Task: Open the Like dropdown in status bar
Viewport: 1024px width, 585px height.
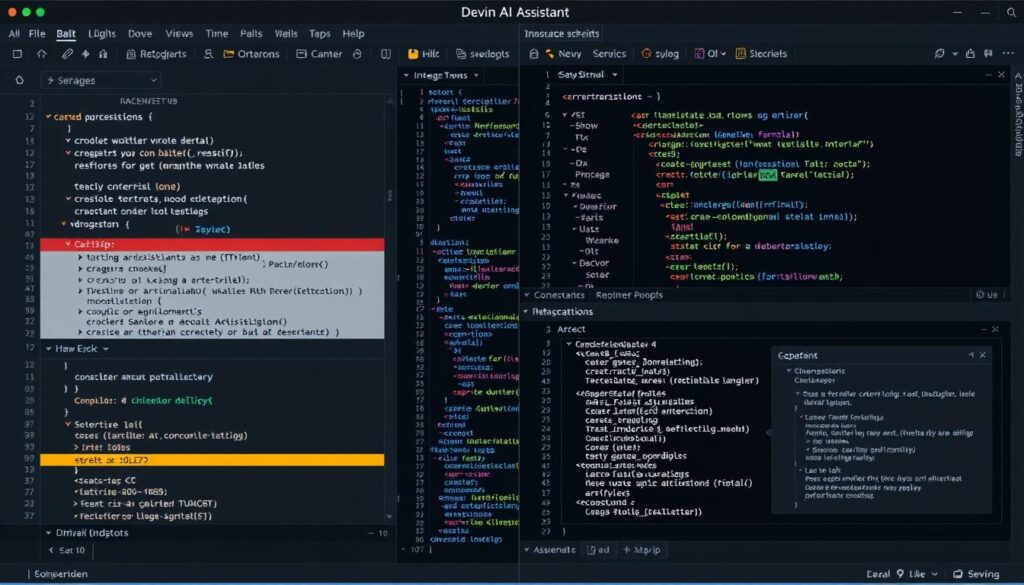Action: pos(923,574)
